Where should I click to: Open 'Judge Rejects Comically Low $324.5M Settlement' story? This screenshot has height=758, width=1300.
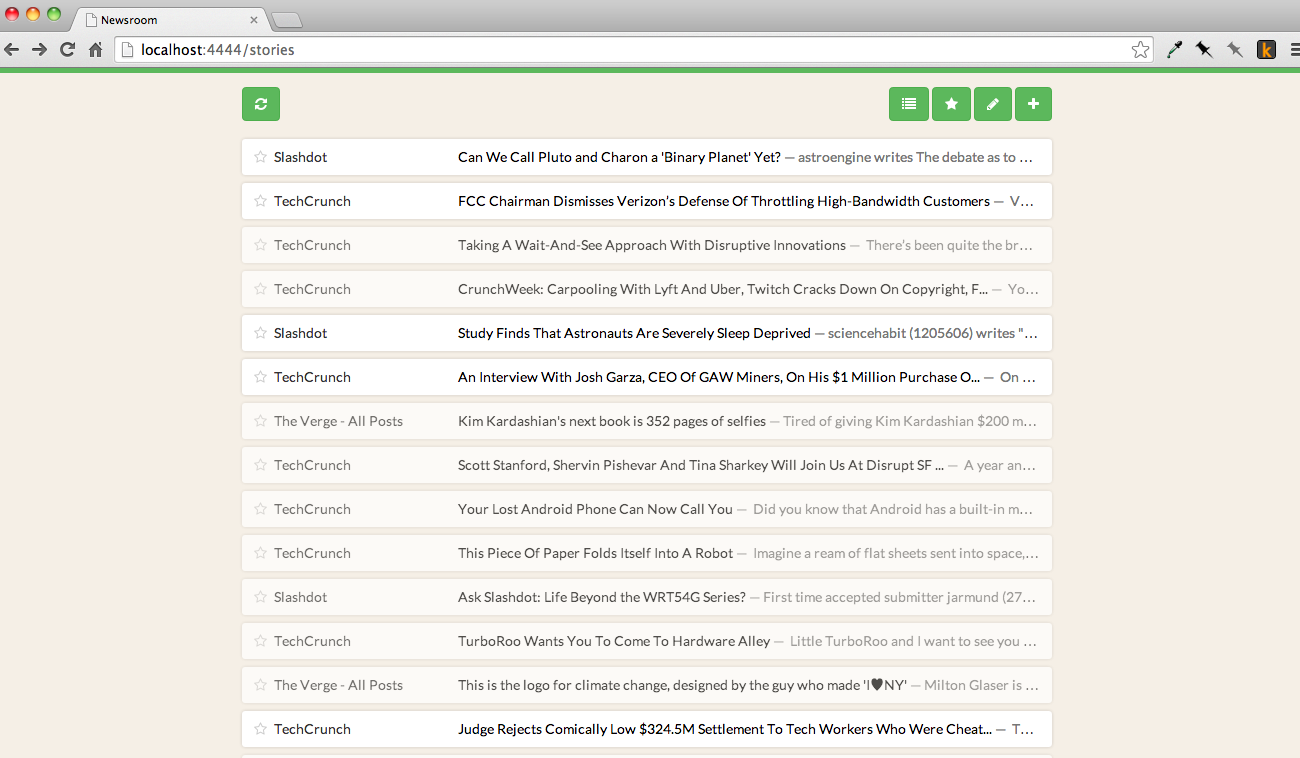pos(725,729)
